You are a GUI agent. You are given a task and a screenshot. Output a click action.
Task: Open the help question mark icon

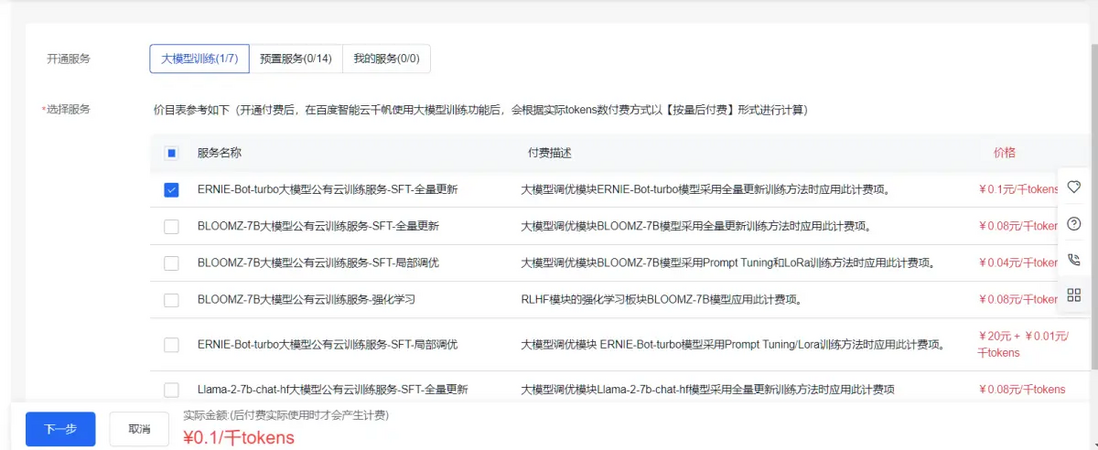click(1073, 223)
